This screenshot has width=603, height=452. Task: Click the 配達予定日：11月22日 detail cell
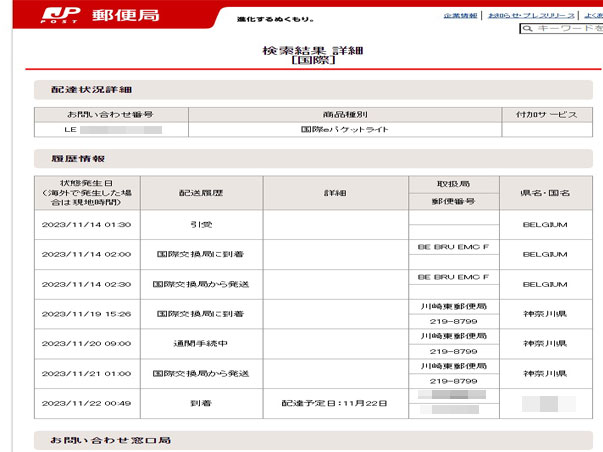click(x=335, y=404)
